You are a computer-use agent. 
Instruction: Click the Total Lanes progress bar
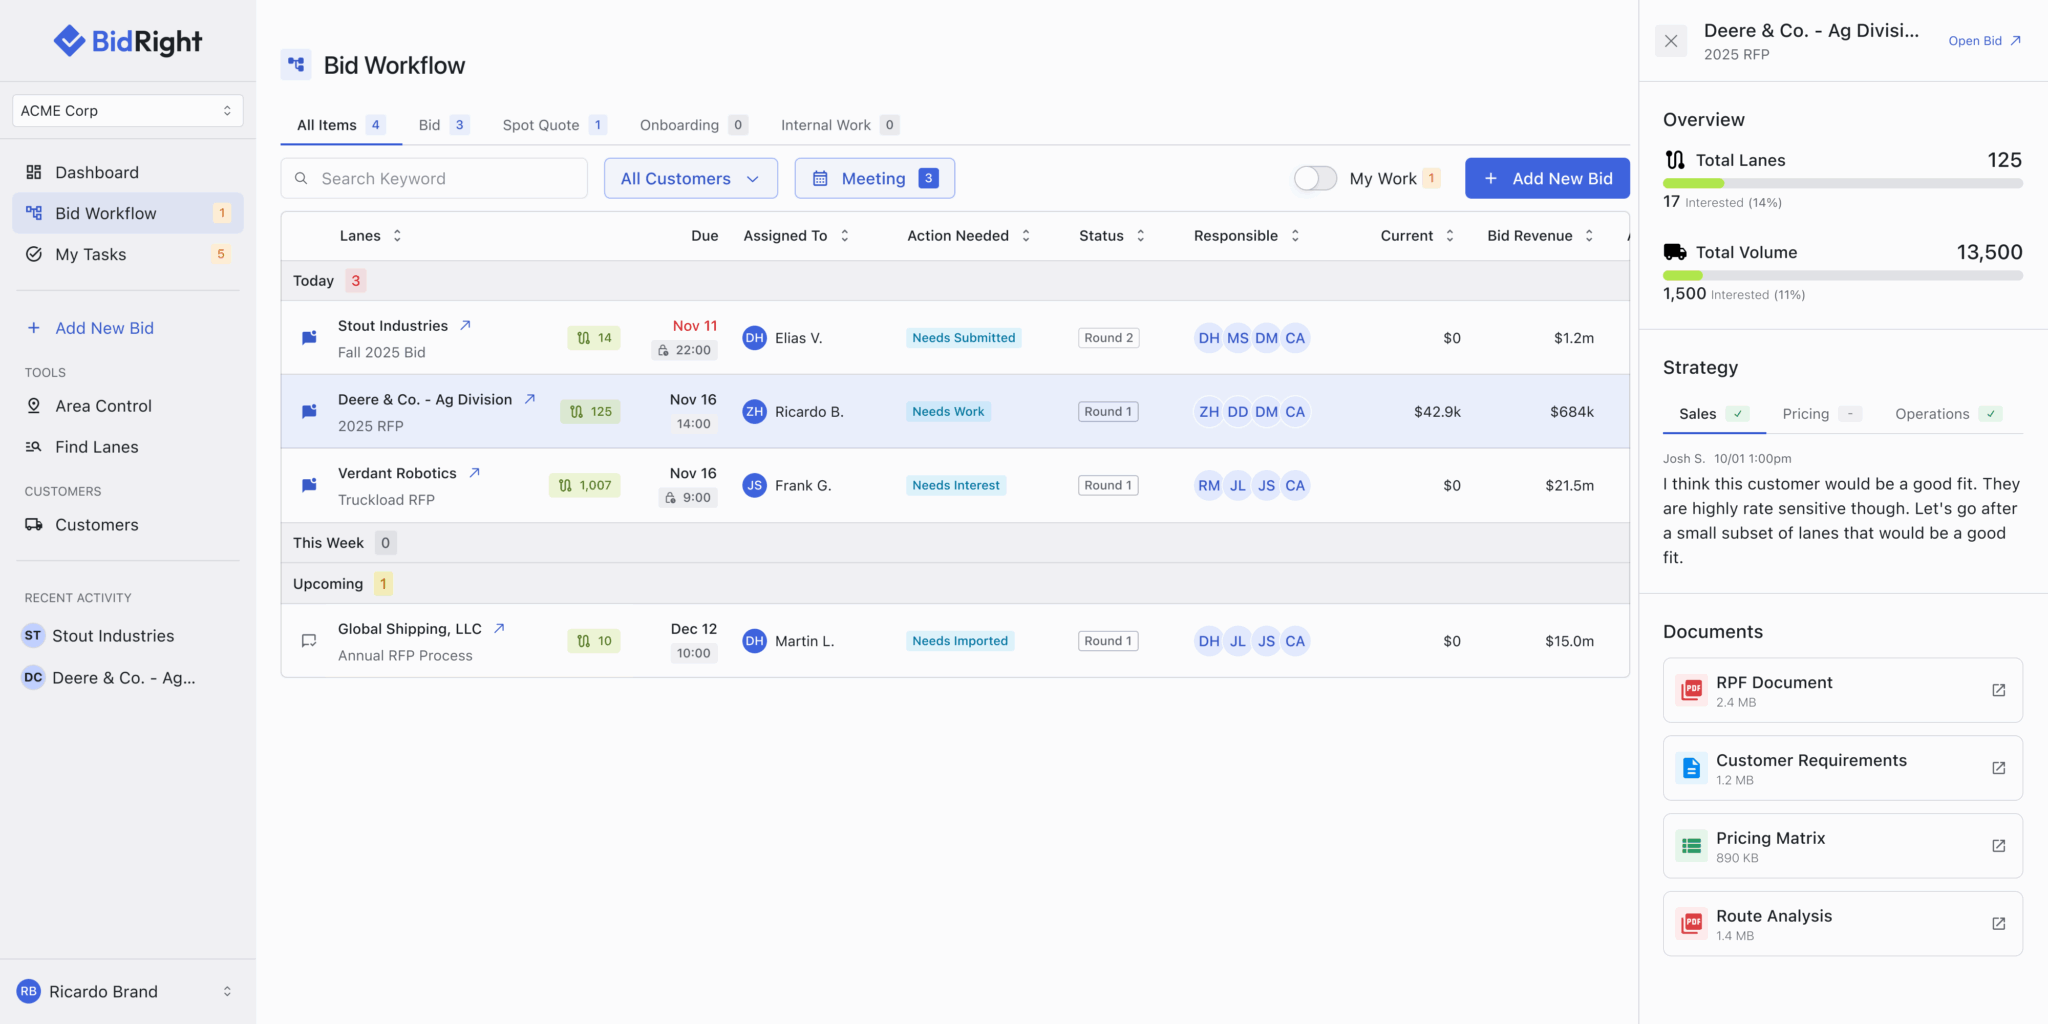click(x=1842, y=184)
